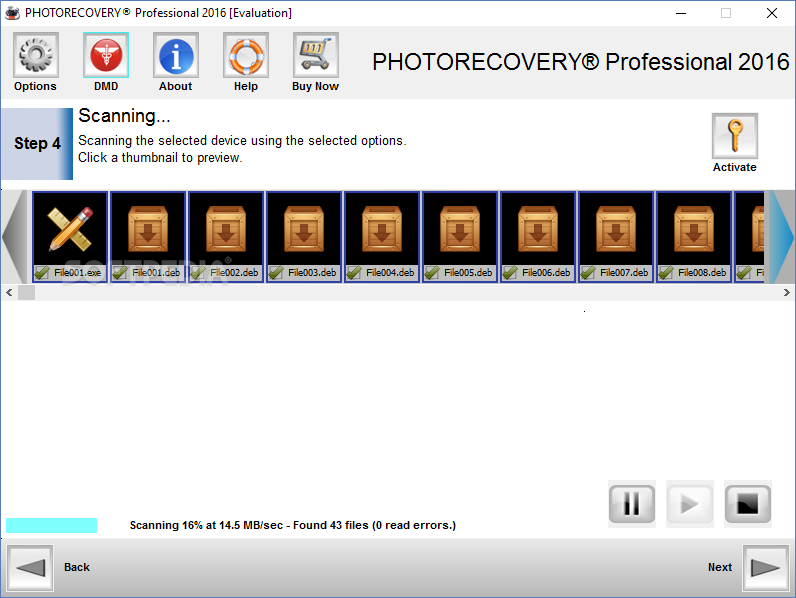The height and width of the screenshot is (598, 796).
Task: Uncheck the File003.deb checkmark
Action: click(276, 273)
